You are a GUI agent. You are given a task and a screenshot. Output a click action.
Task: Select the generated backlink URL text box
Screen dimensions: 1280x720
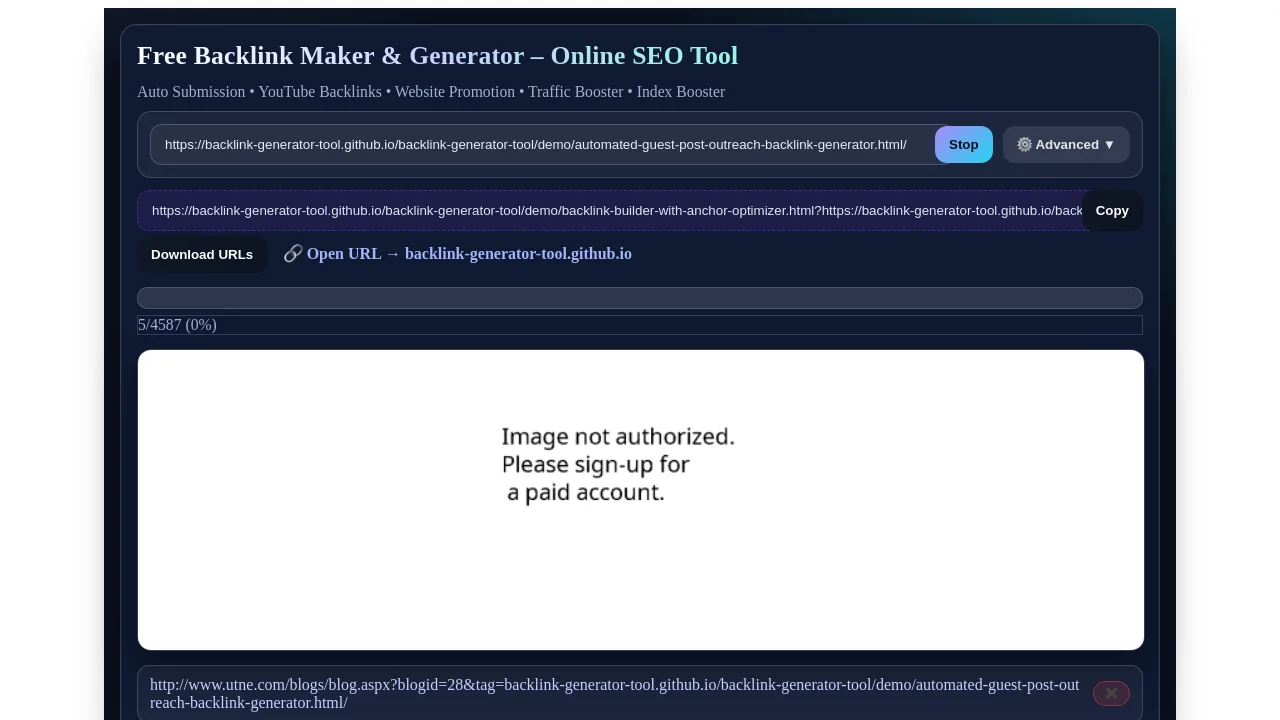pos(615,210)
